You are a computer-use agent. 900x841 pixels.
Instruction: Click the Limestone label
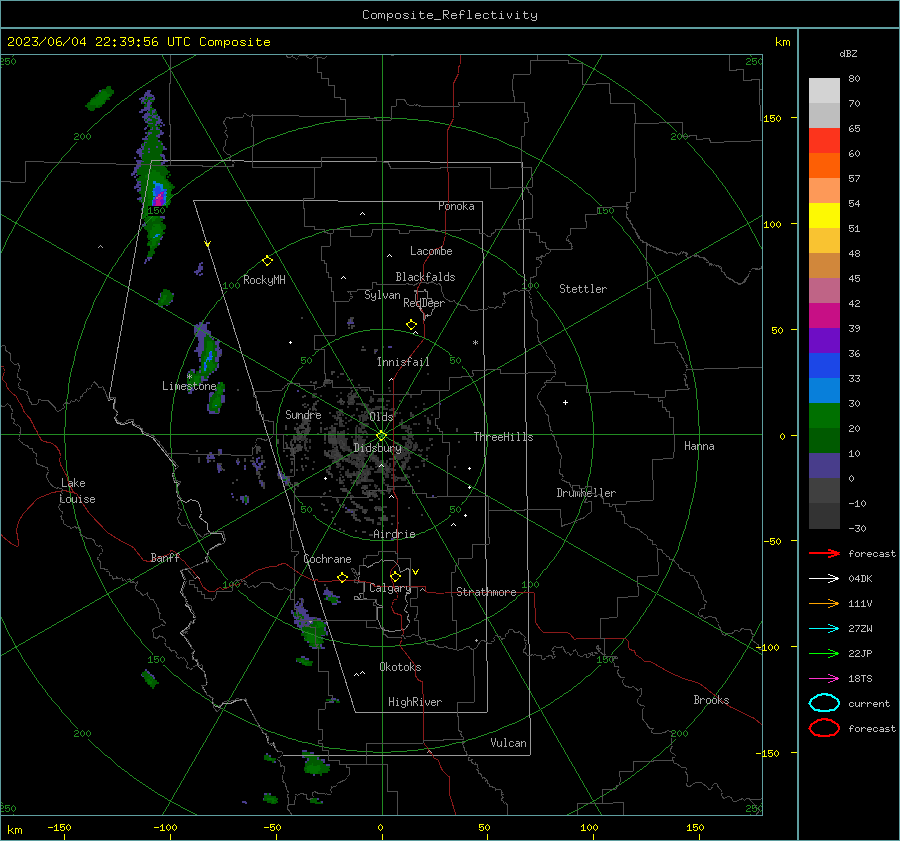[x=189, y=386]
